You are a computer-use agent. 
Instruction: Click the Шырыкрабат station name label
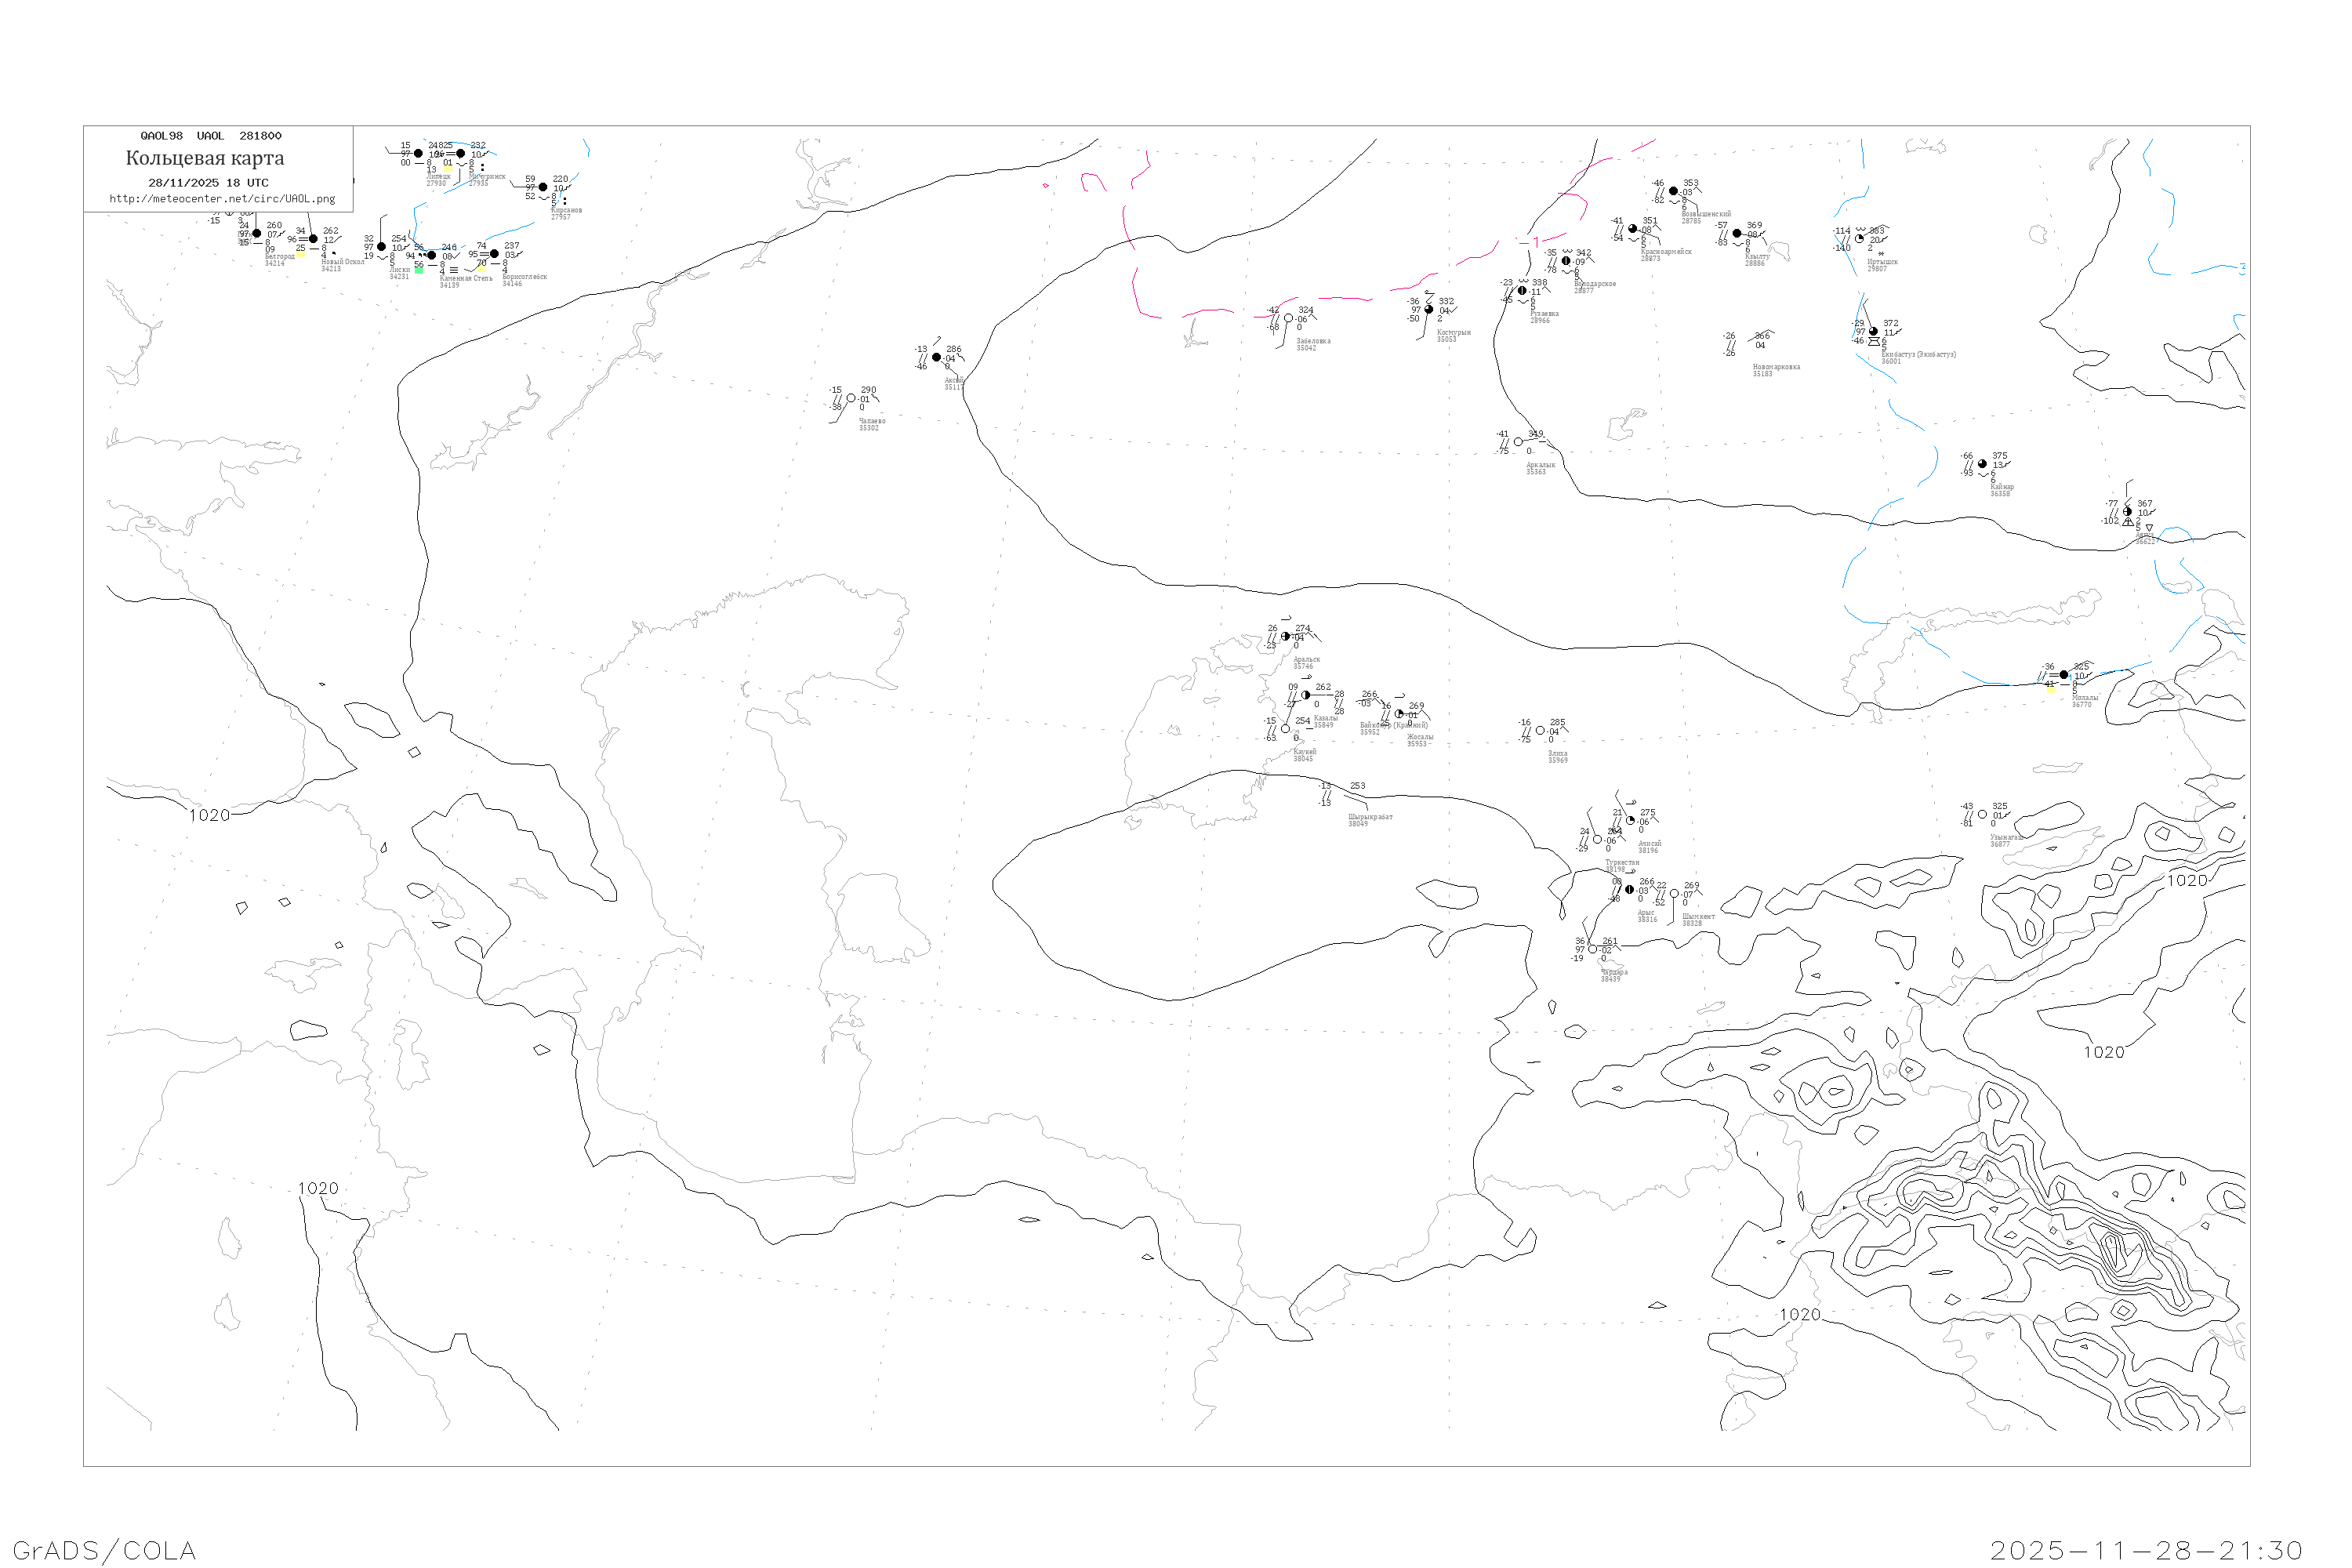(x=1370, y=817)
